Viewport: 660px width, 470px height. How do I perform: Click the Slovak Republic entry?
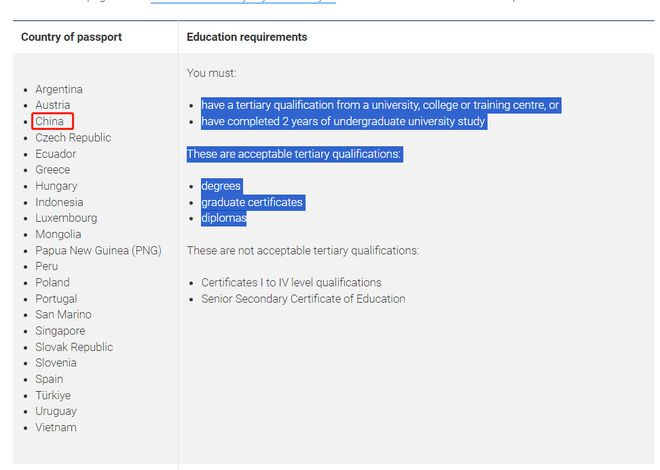pyautogui.click(x=74, y=347)
